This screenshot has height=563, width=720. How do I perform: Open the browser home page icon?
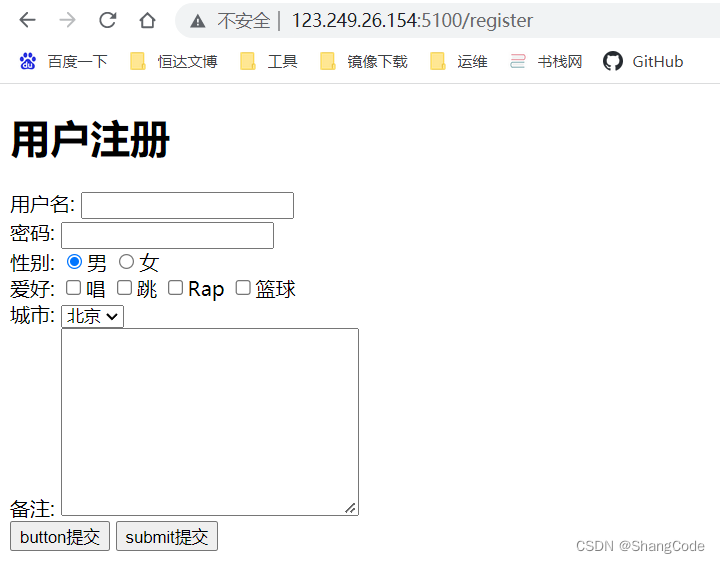click(x=147, y=20)
